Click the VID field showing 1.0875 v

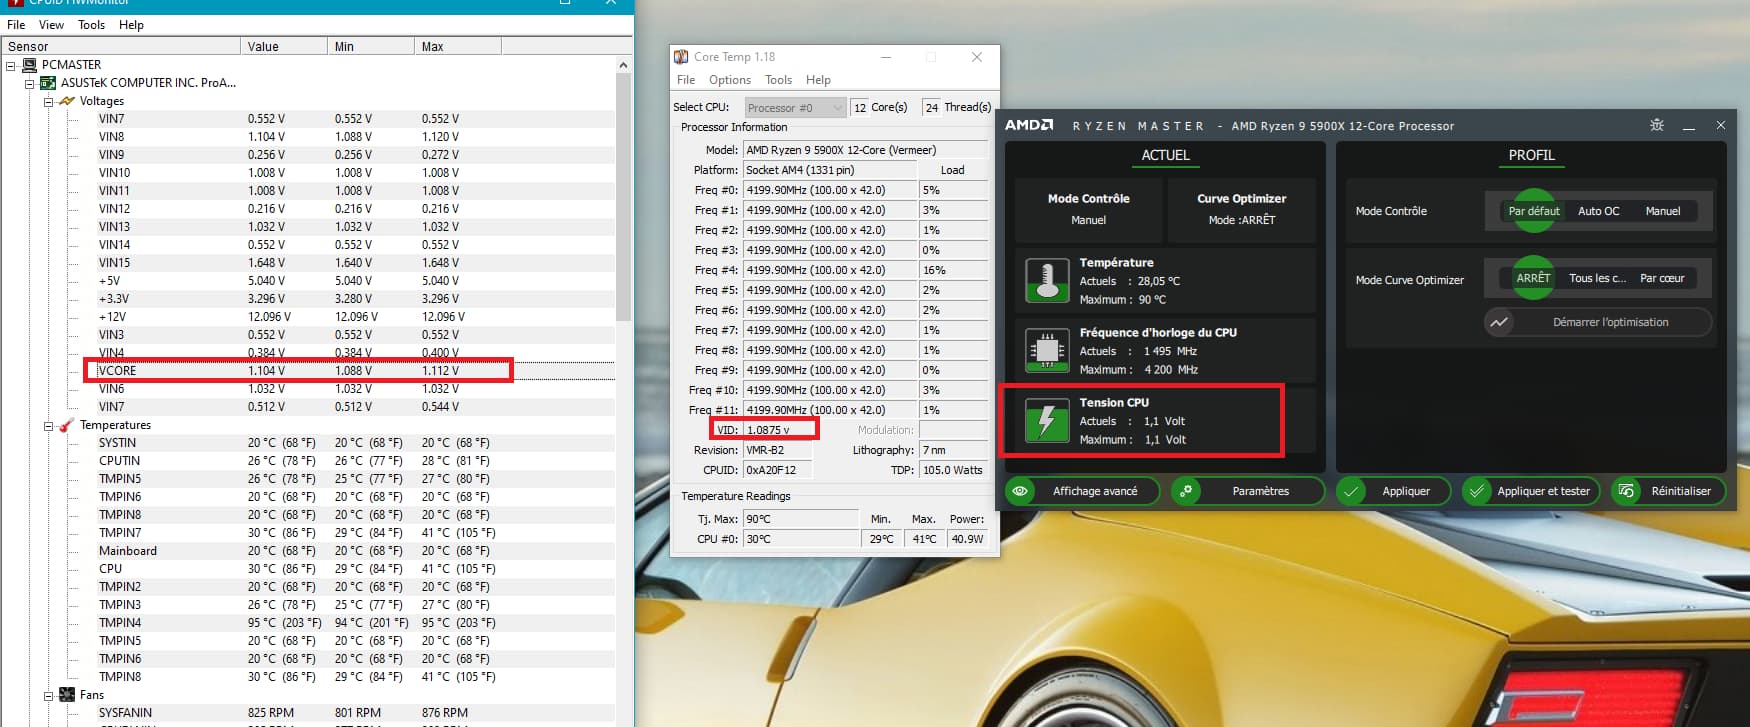(777, 430)
